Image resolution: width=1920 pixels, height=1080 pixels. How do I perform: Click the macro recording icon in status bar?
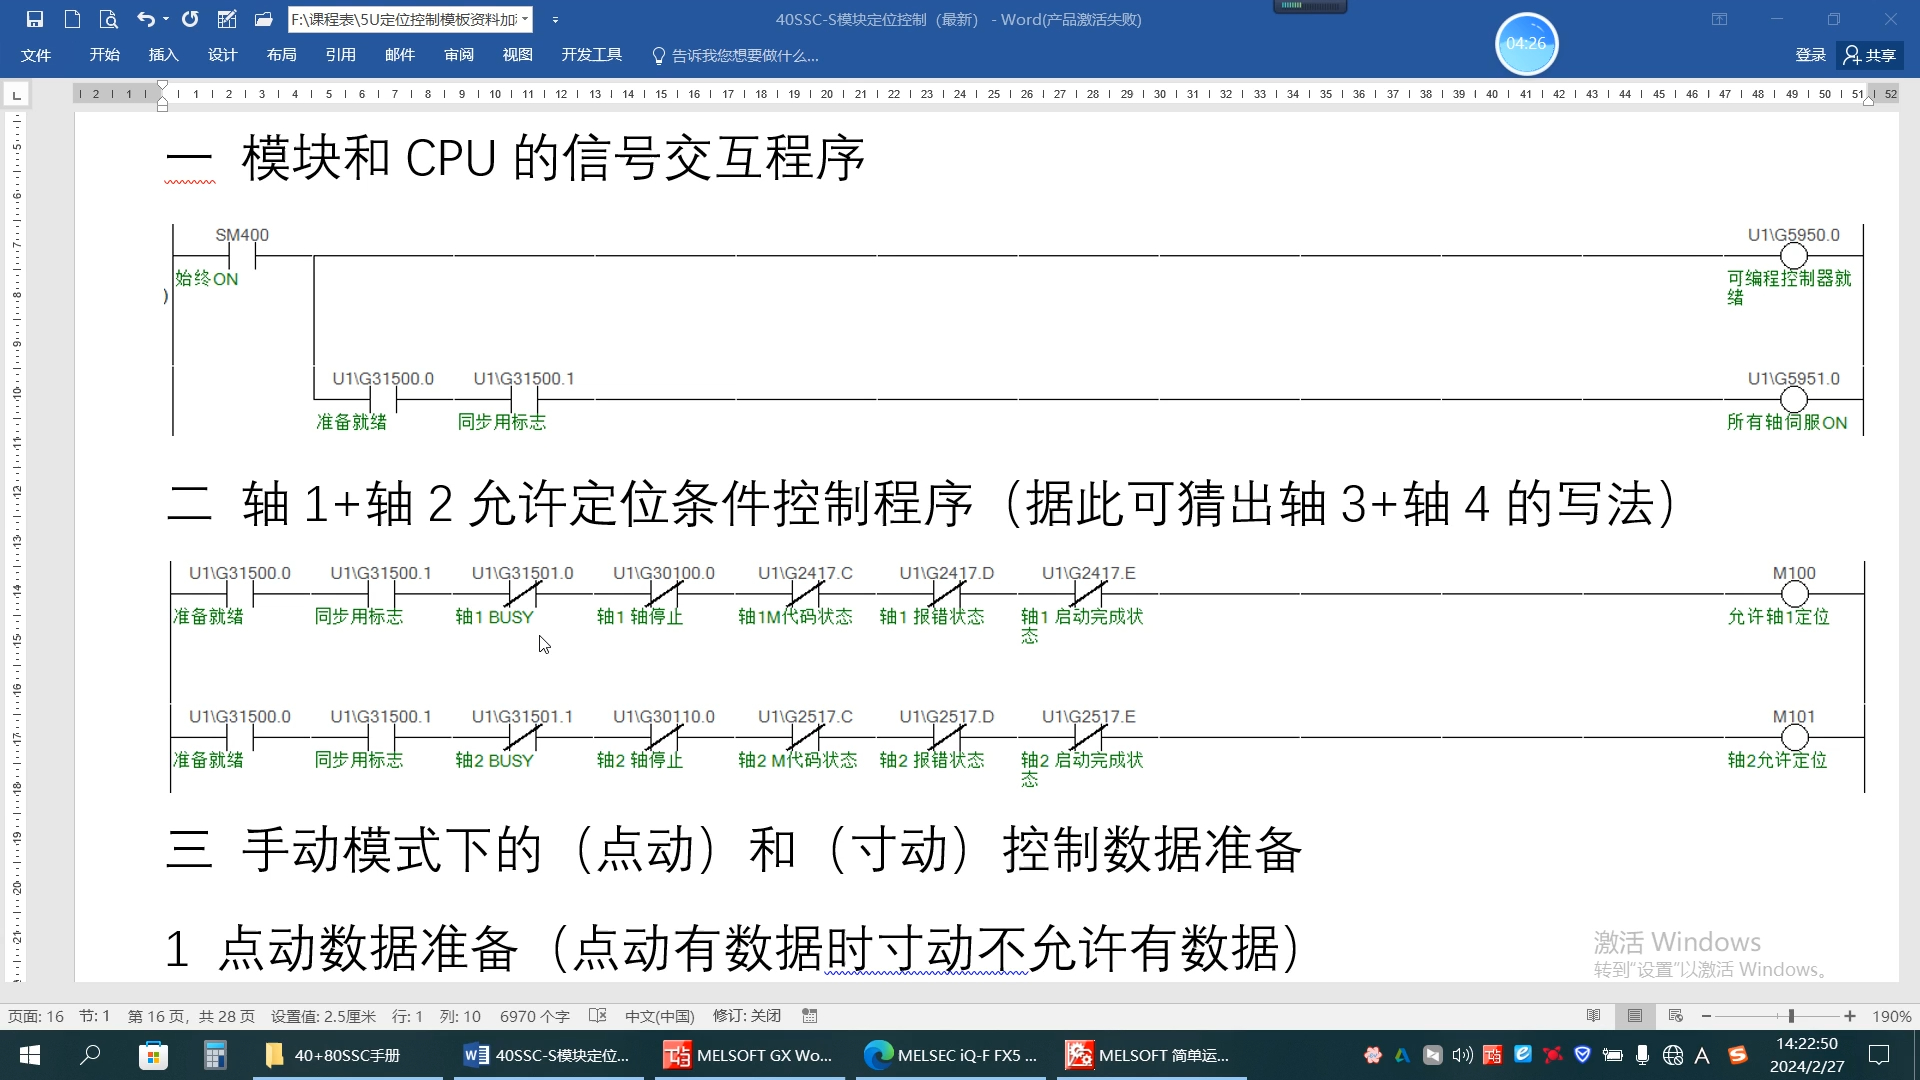tap(809, 1015)
